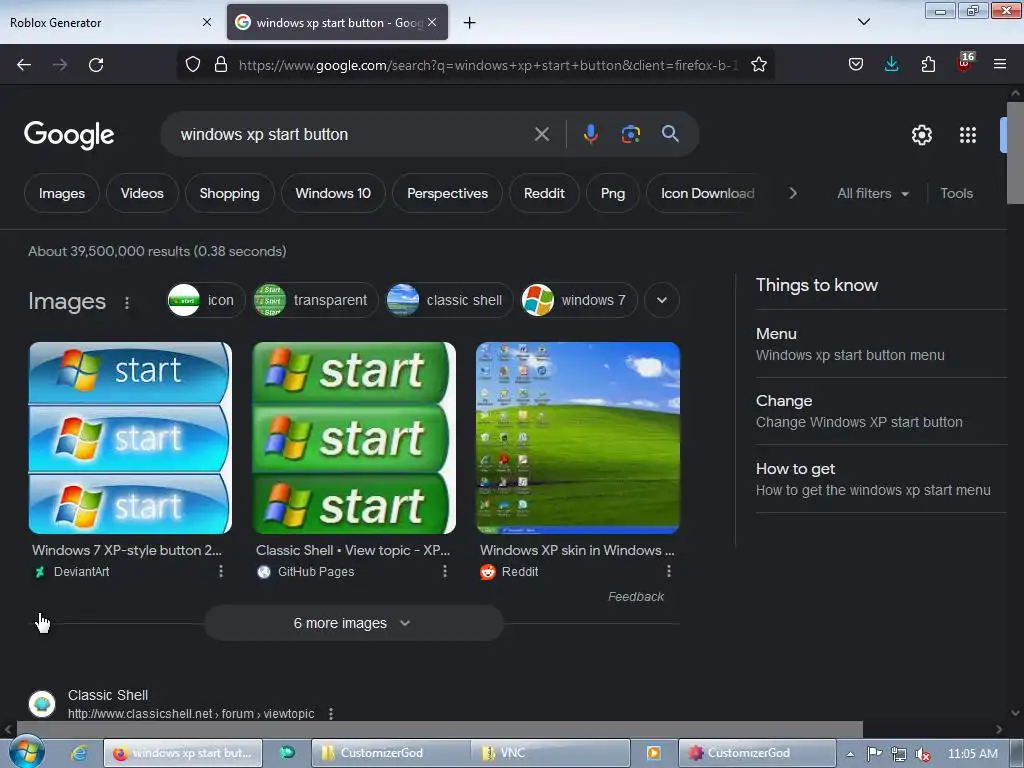Screen dimensions: 1024x768
Task: Submit search with the magnifier icon
Action: pos(670,134)
